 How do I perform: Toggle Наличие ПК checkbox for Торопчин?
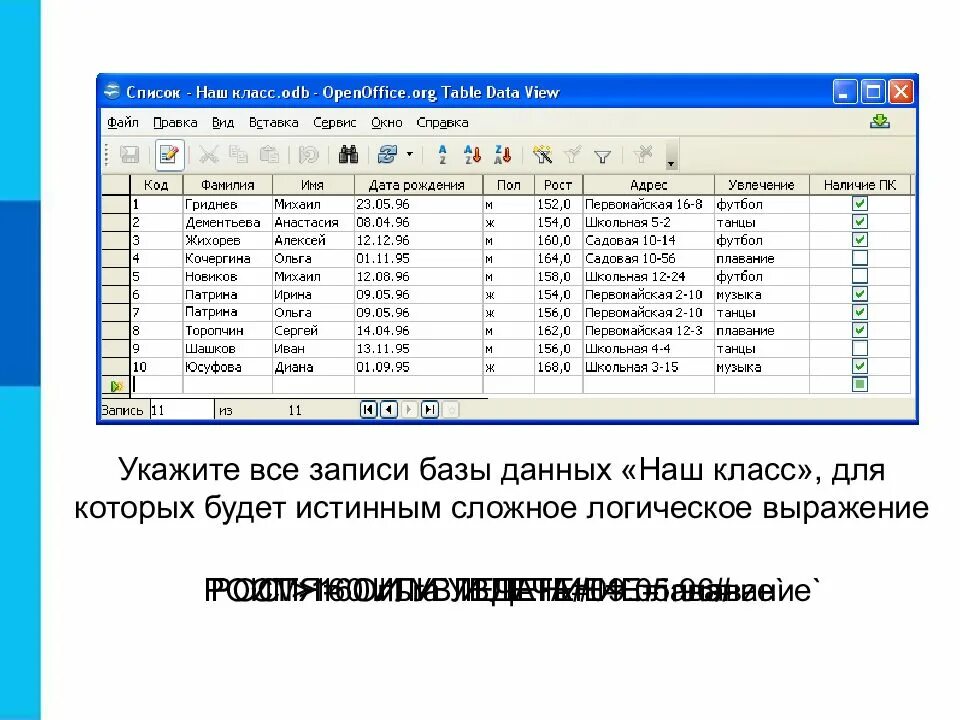pos(860,330)
